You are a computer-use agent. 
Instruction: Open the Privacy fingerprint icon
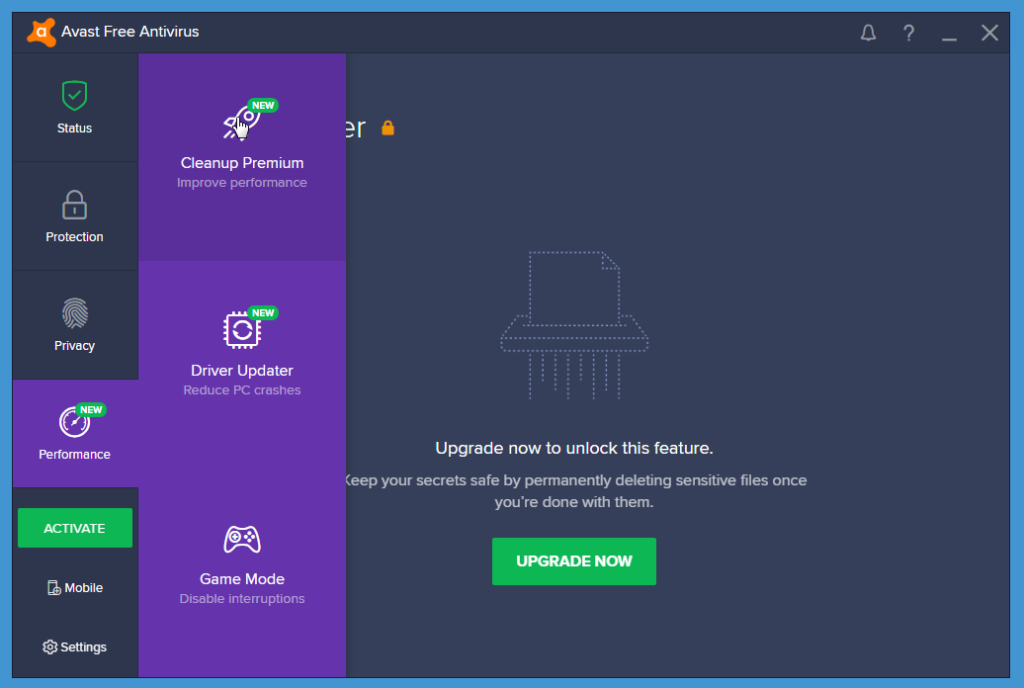click(x=74, y=313)
